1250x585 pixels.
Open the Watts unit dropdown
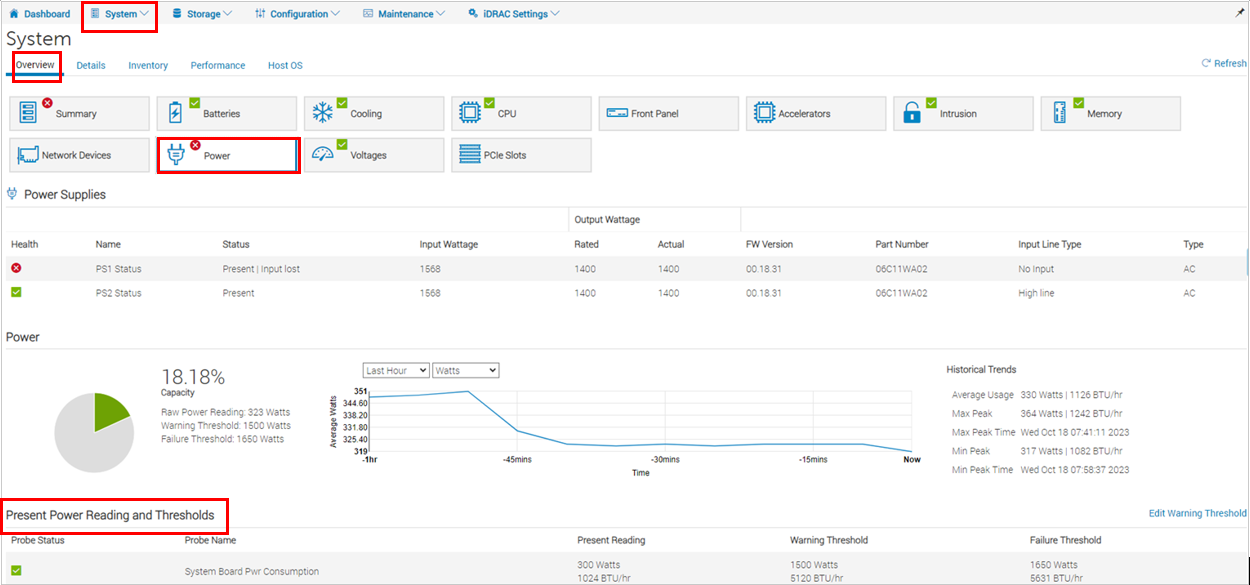(x=465, y=370)
